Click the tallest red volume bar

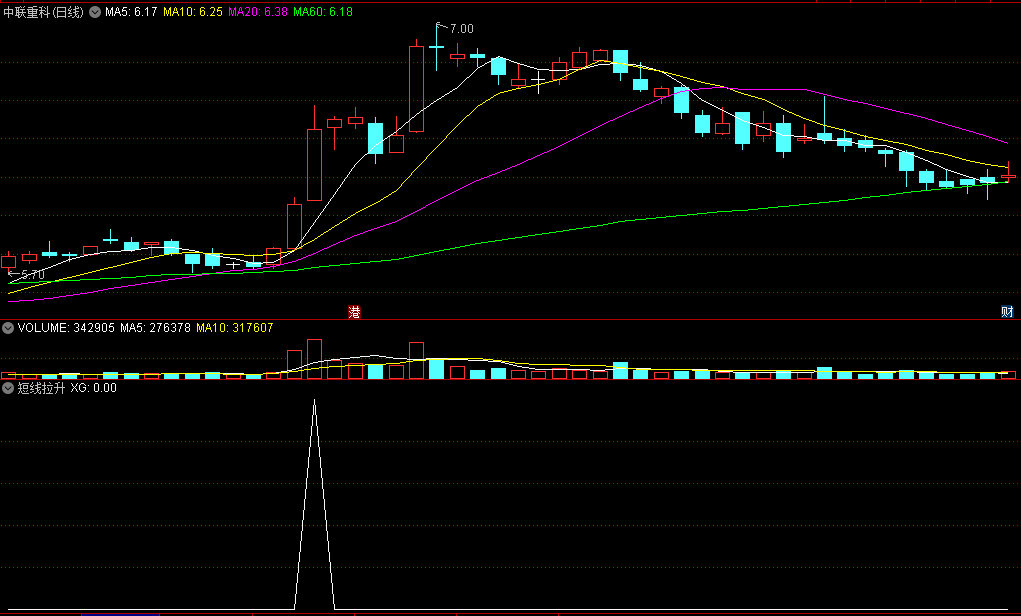(x=315, y=359)
